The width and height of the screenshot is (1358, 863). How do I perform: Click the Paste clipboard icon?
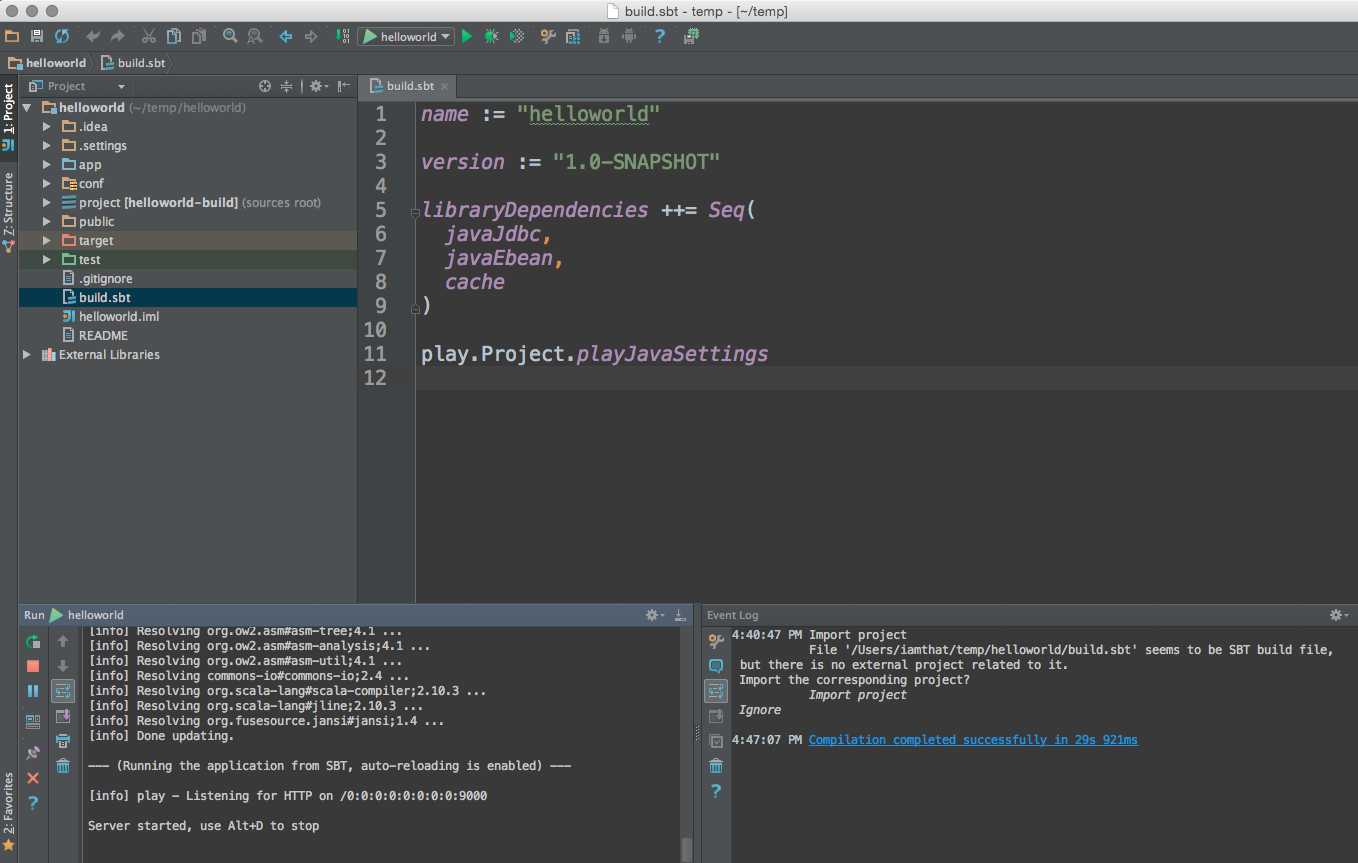198,36
